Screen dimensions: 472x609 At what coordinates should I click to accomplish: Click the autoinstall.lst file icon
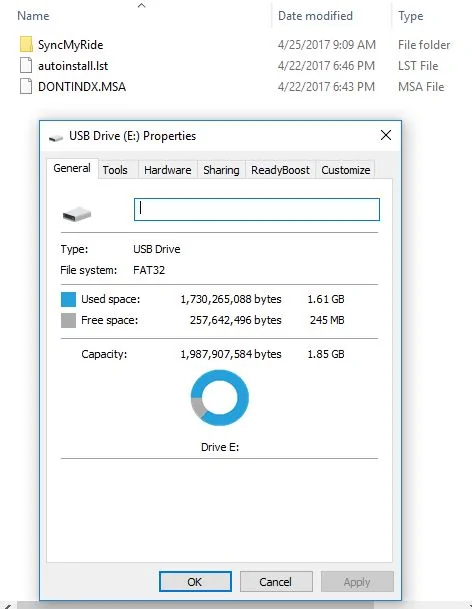coord(26,66)
